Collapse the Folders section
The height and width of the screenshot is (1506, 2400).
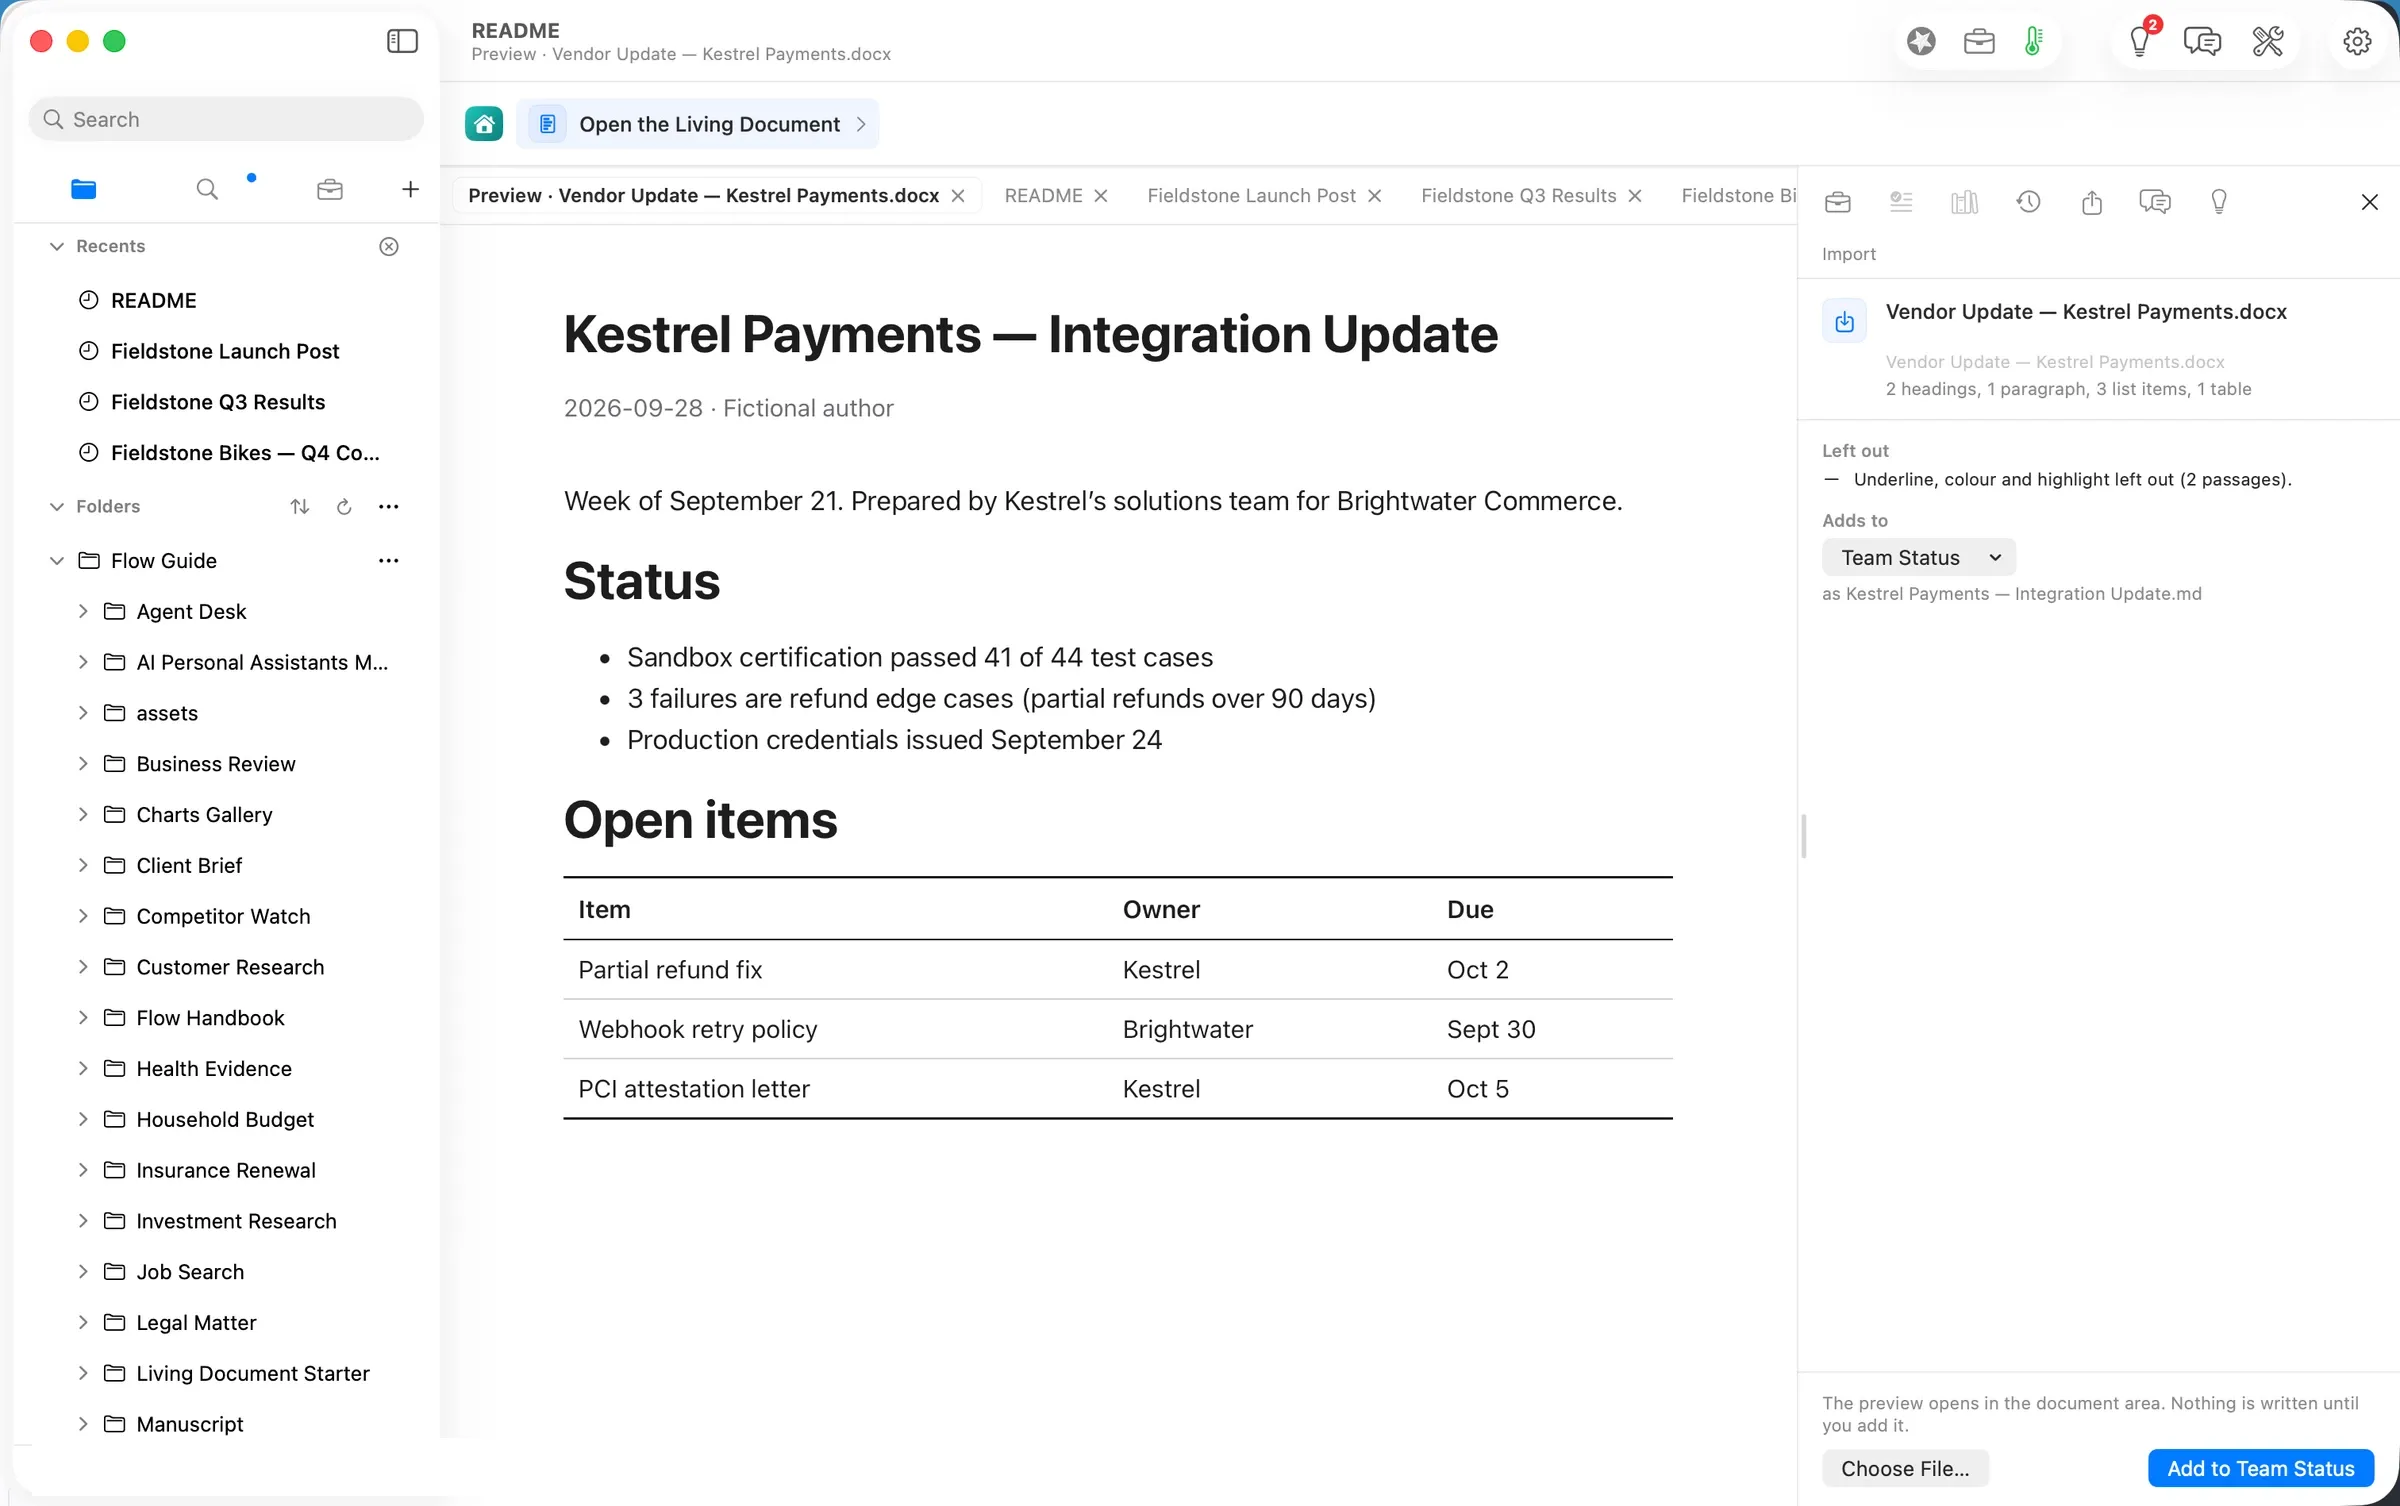(57, 506)
